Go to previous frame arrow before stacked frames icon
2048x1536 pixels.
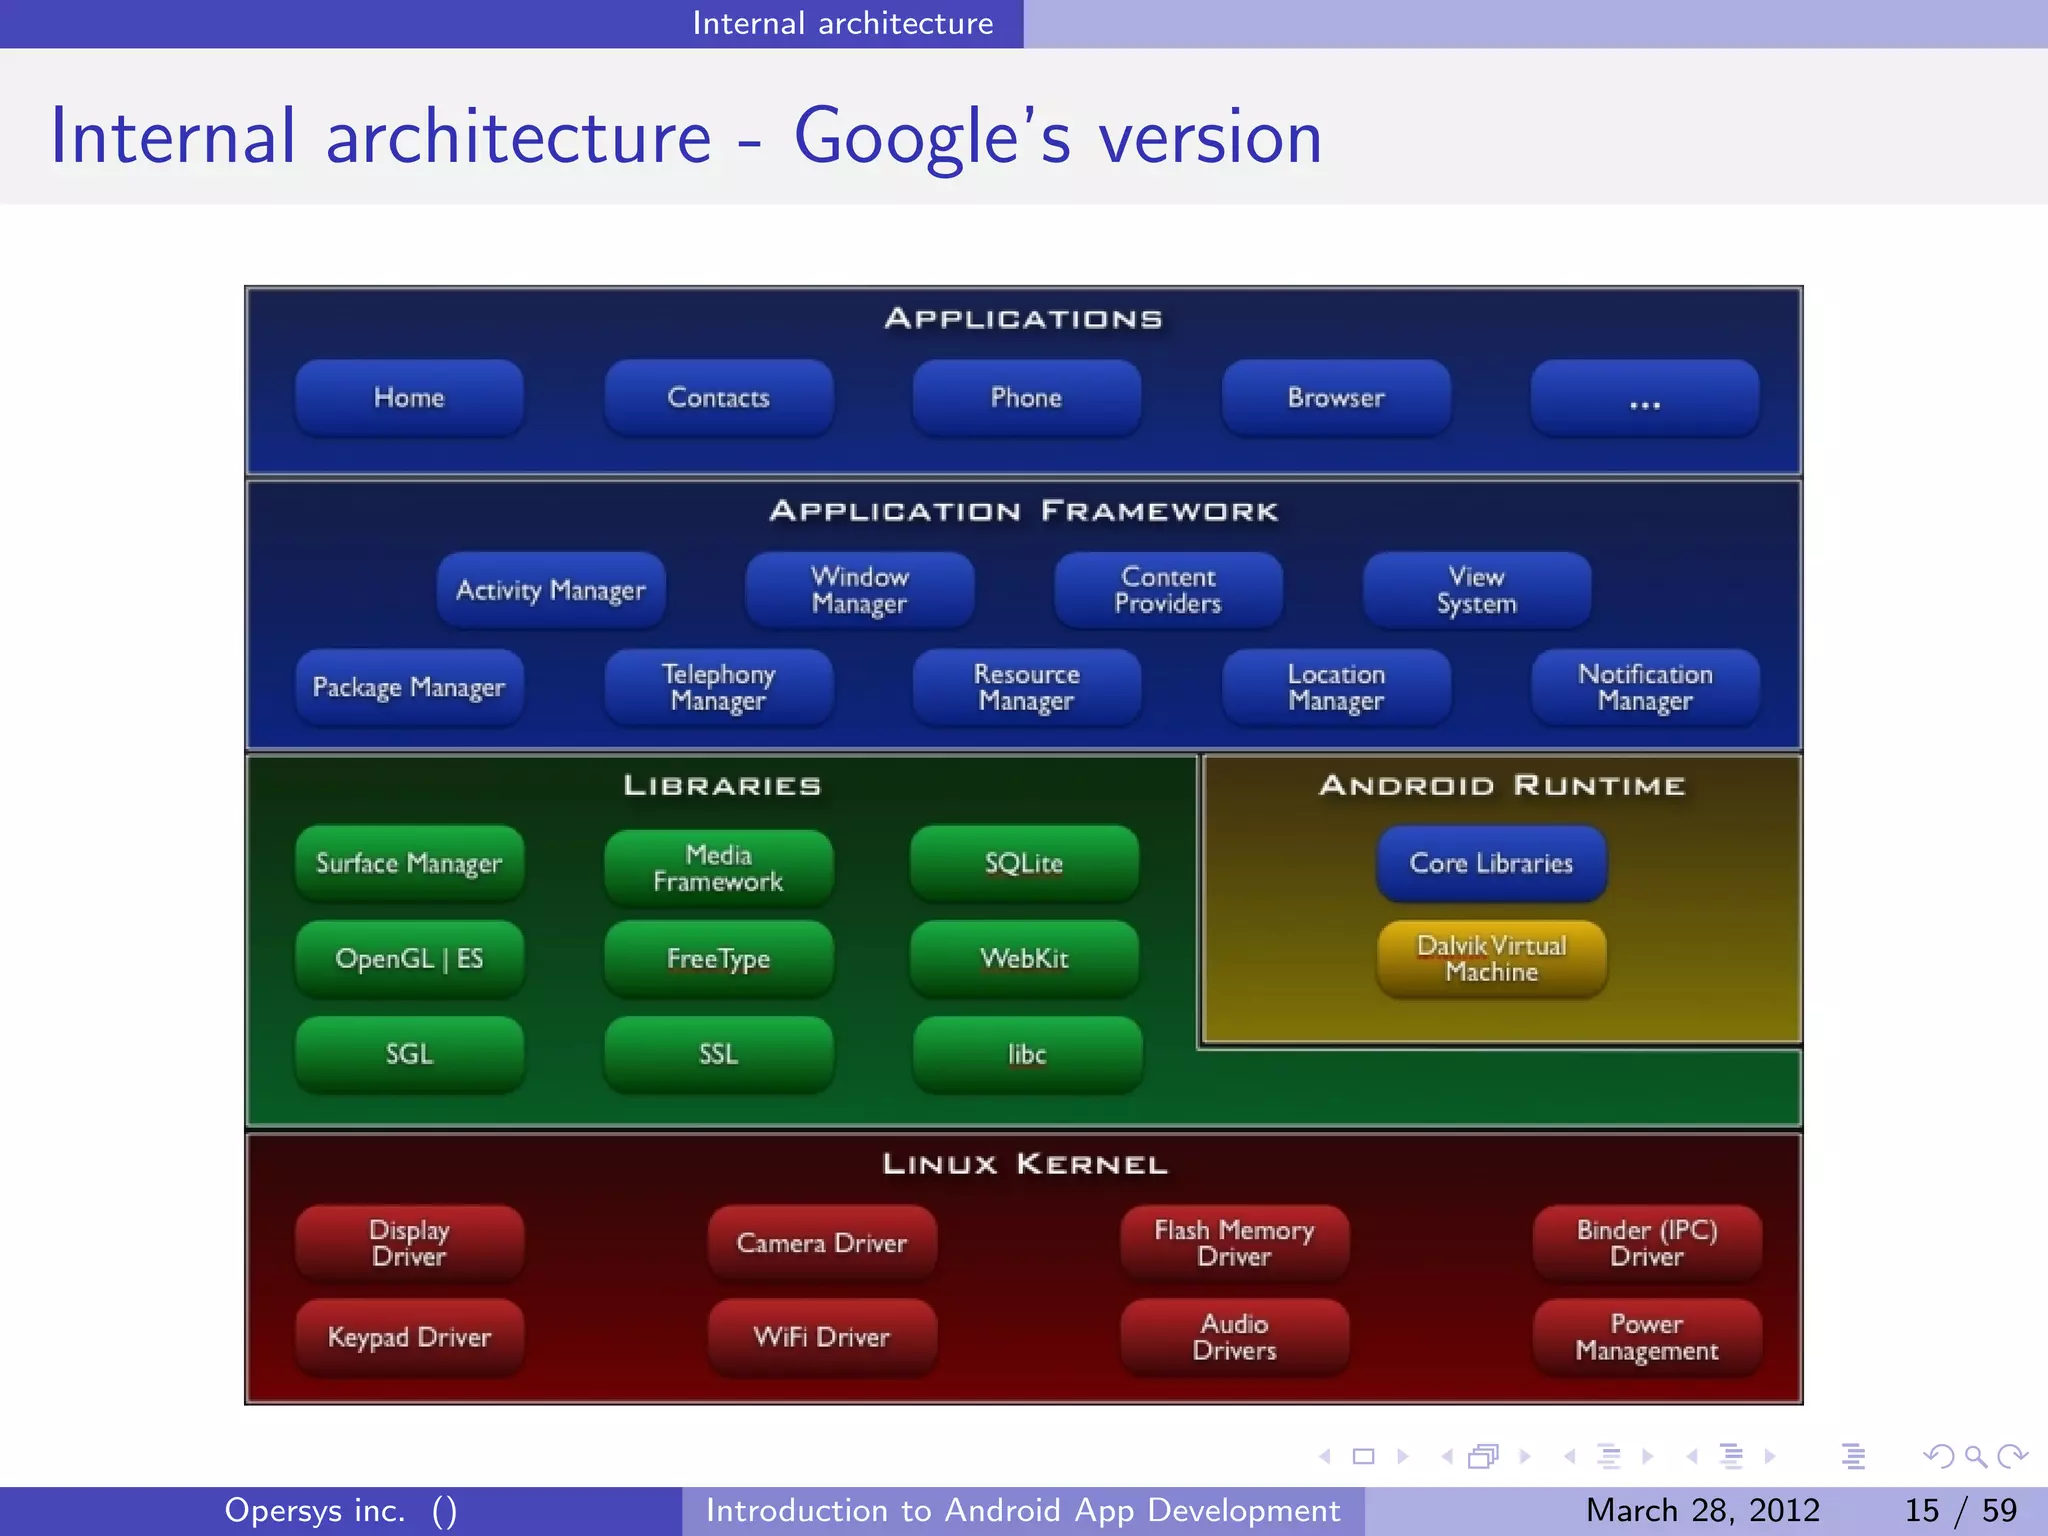[1447, 1457]
